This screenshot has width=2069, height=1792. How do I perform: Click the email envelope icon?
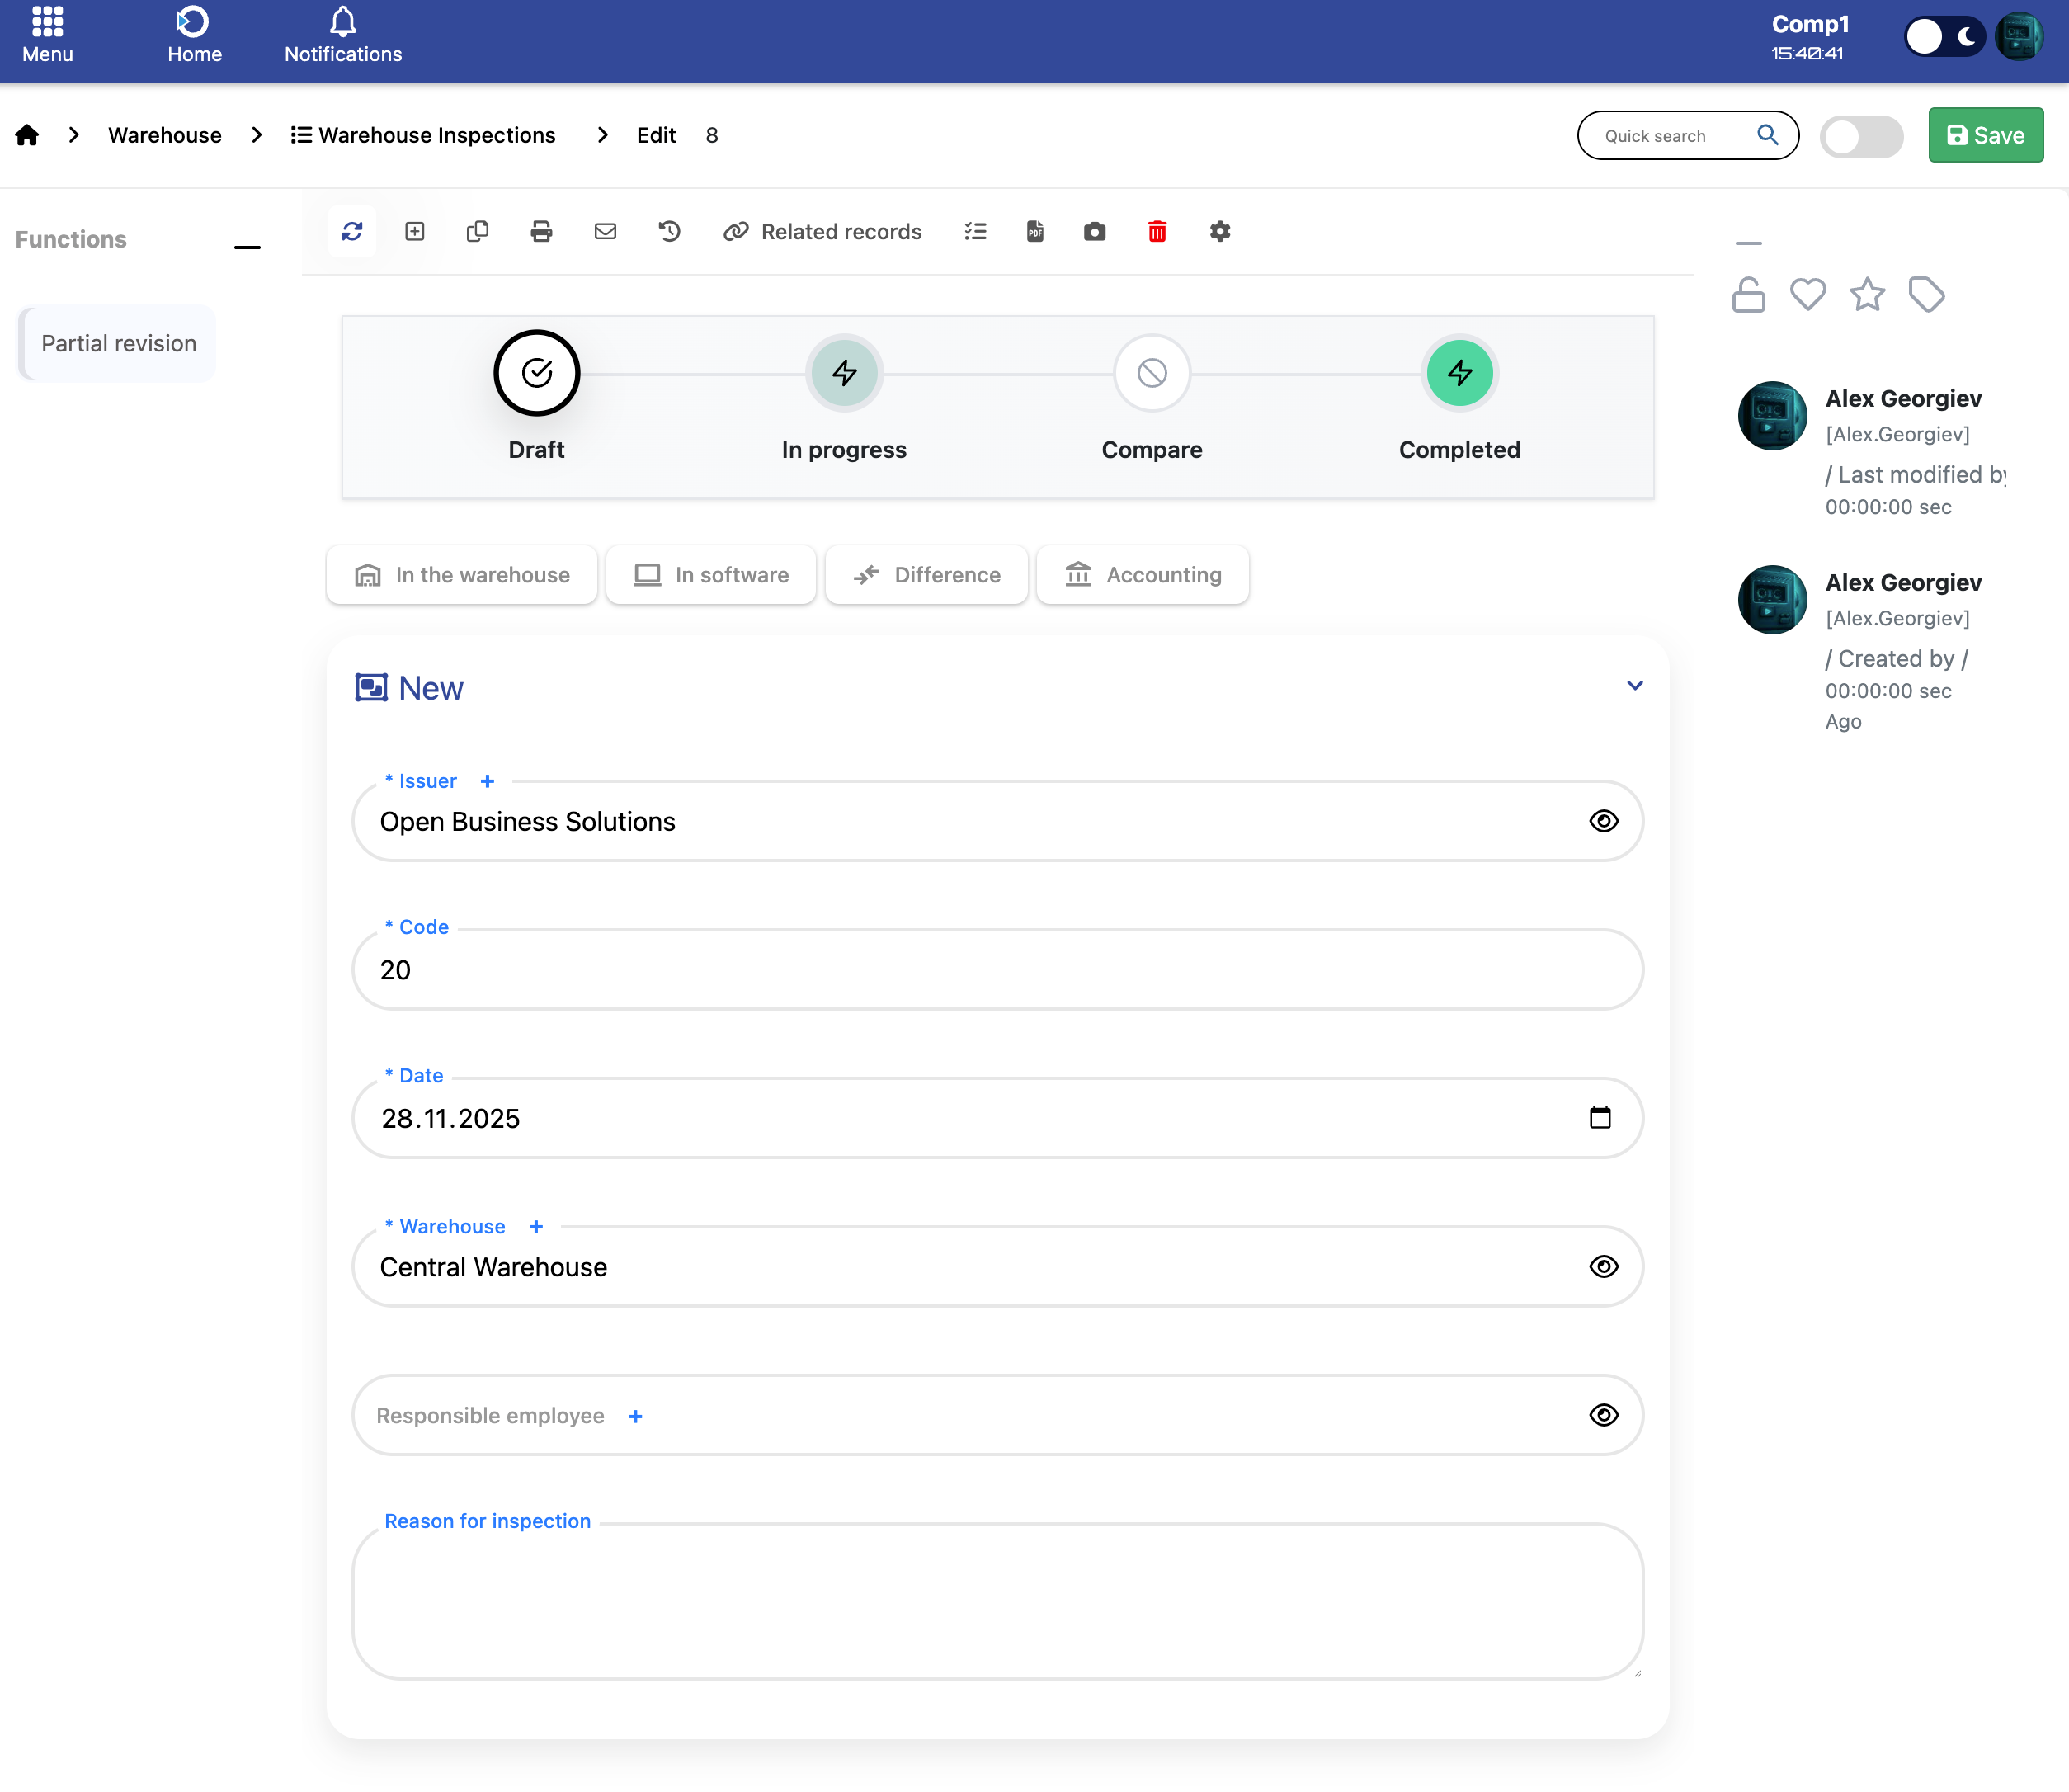coord(605,232)
